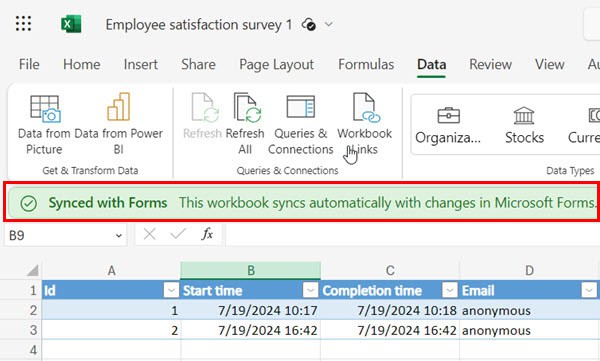Viewport: 600px width, 361px height.
Task: Select the Stocks data type
Action: tap(524, 125)
